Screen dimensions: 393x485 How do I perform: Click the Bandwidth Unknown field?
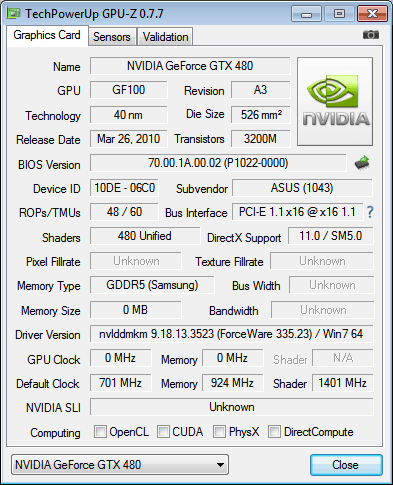tap(323, 310)
